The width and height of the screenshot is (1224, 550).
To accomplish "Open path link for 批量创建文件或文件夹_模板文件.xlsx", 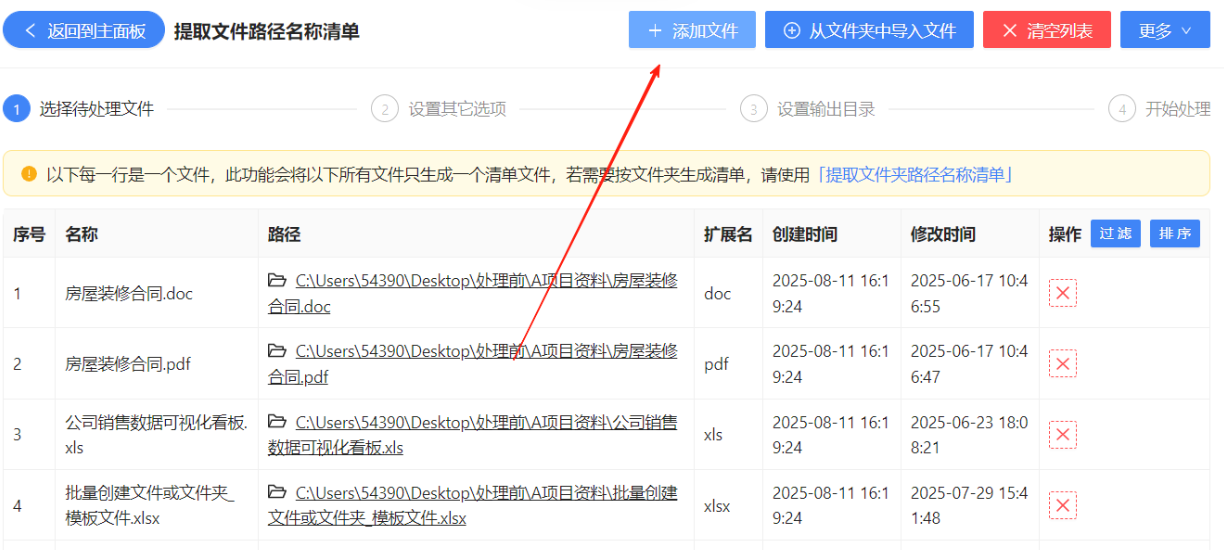I will (473, 506).
